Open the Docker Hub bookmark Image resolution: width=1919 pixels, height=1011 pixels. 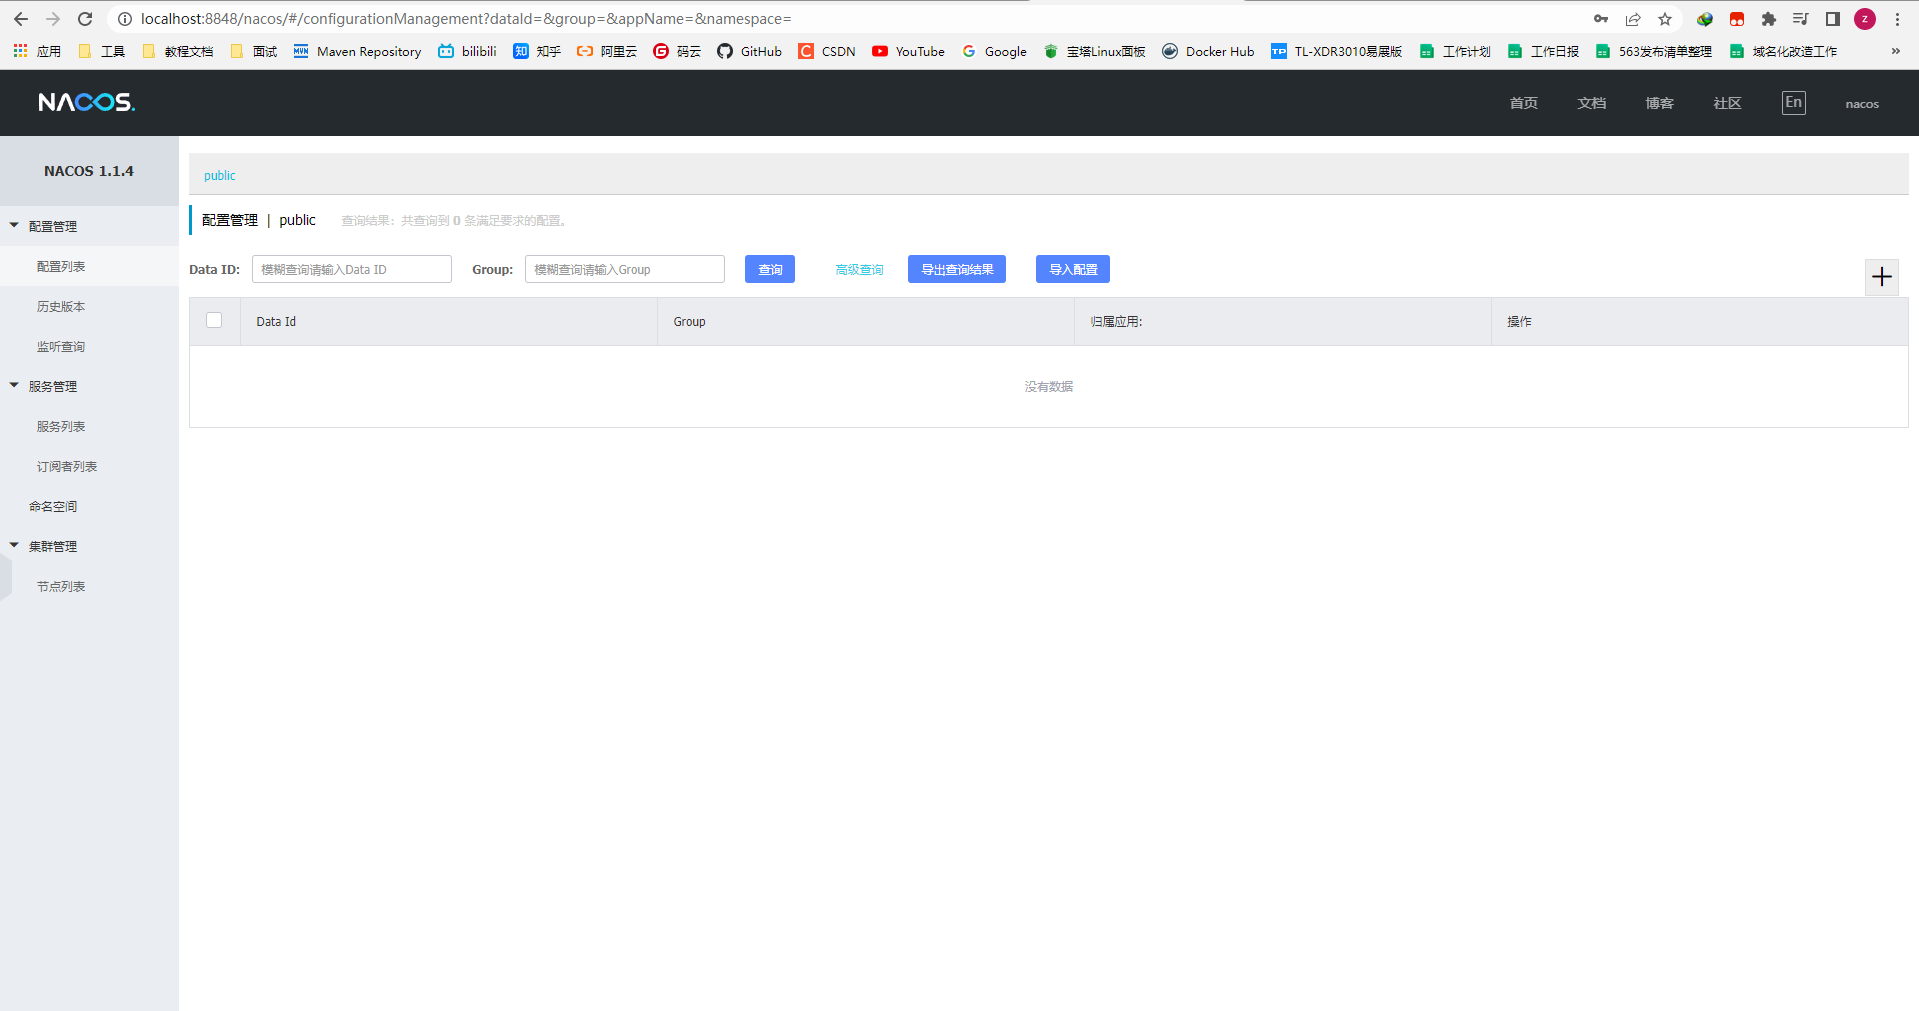coord(1208,51)
